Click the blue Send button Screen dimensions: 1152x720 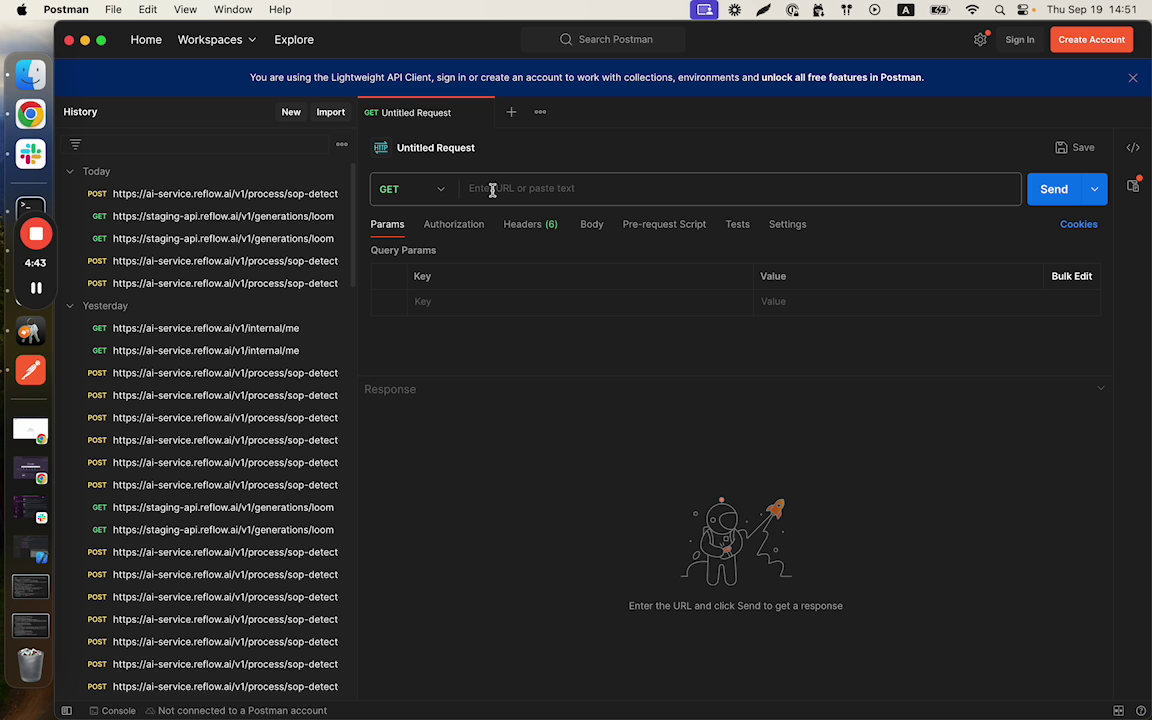[1054, 190]
